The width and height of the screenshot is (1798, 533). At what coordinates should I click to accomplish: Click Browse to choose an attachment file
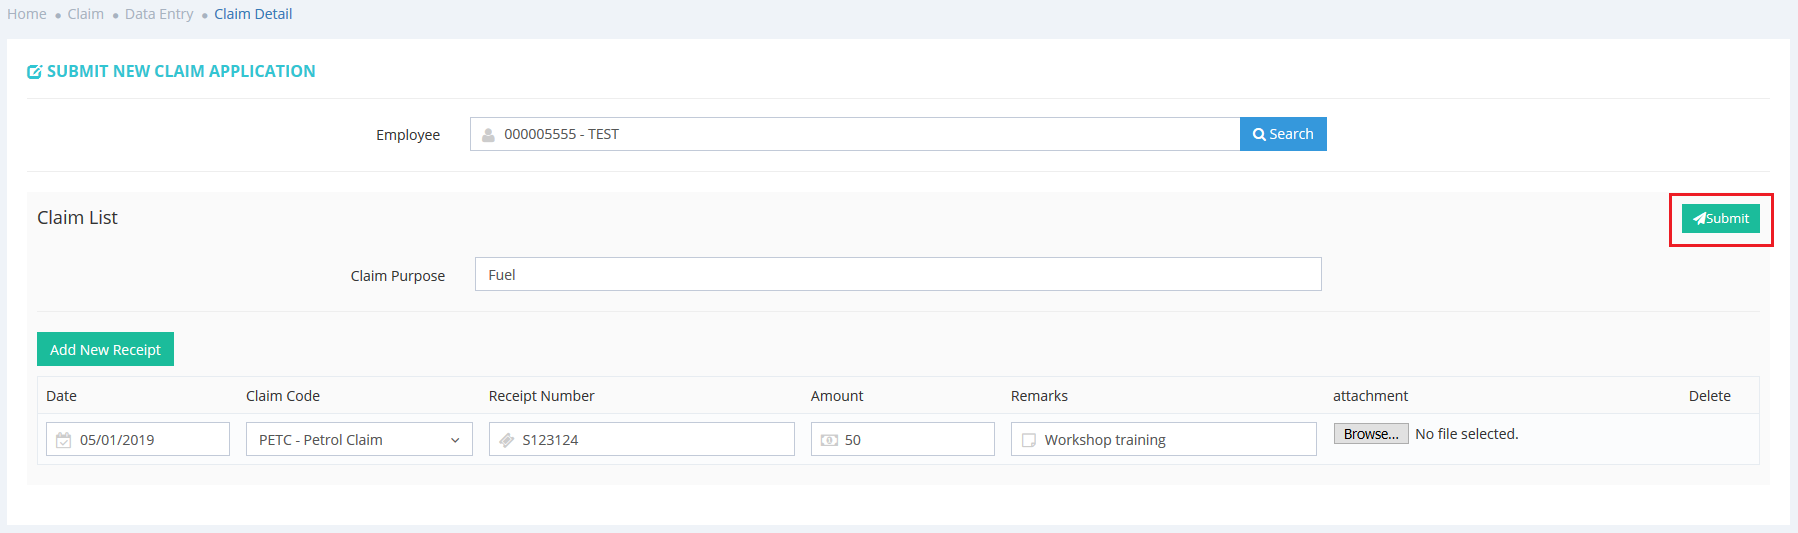(x=1371, y=434)
